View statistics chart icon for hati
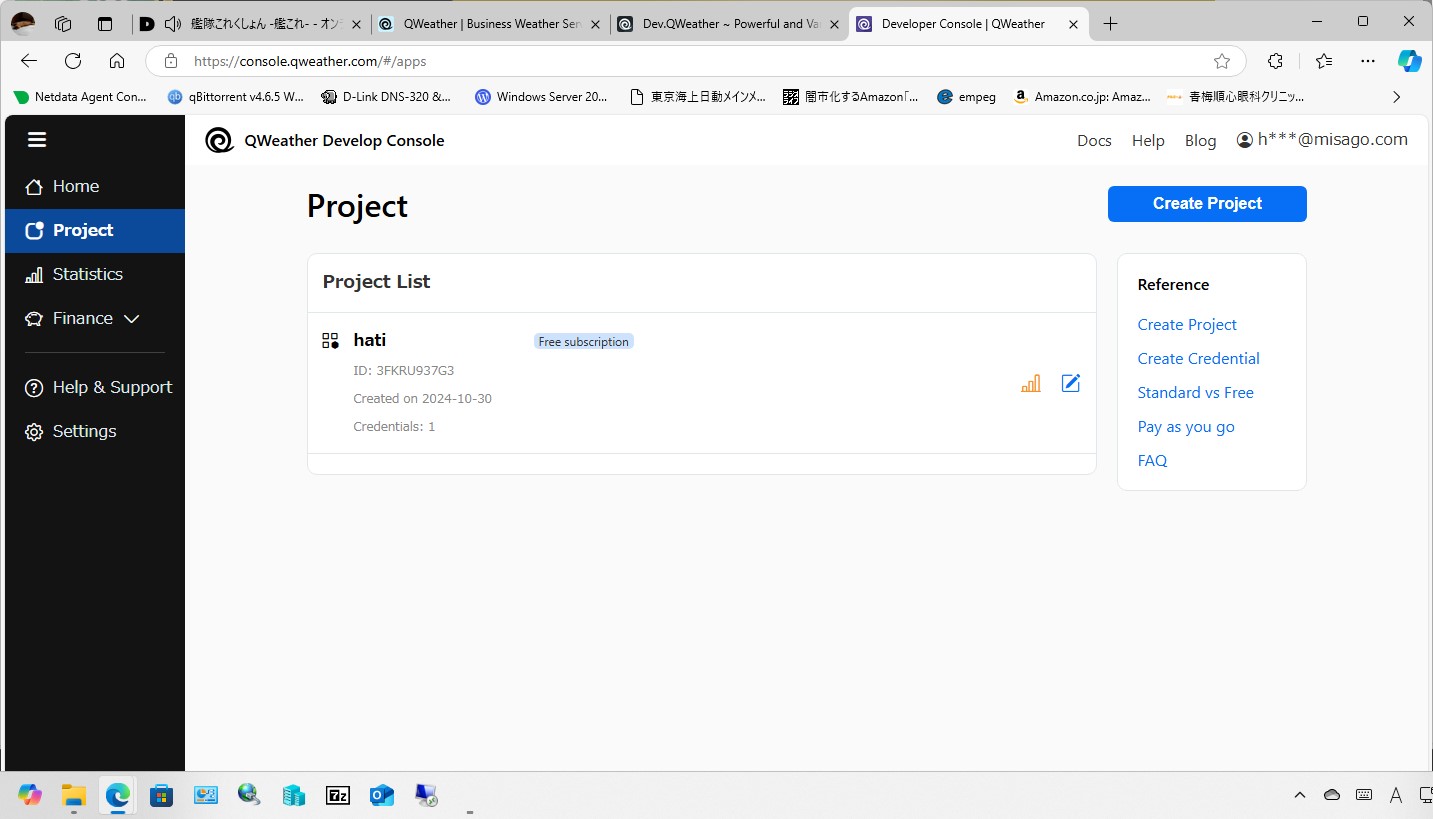The width and height of the screenshot is (1433, 819). (x=1031, y=383)
